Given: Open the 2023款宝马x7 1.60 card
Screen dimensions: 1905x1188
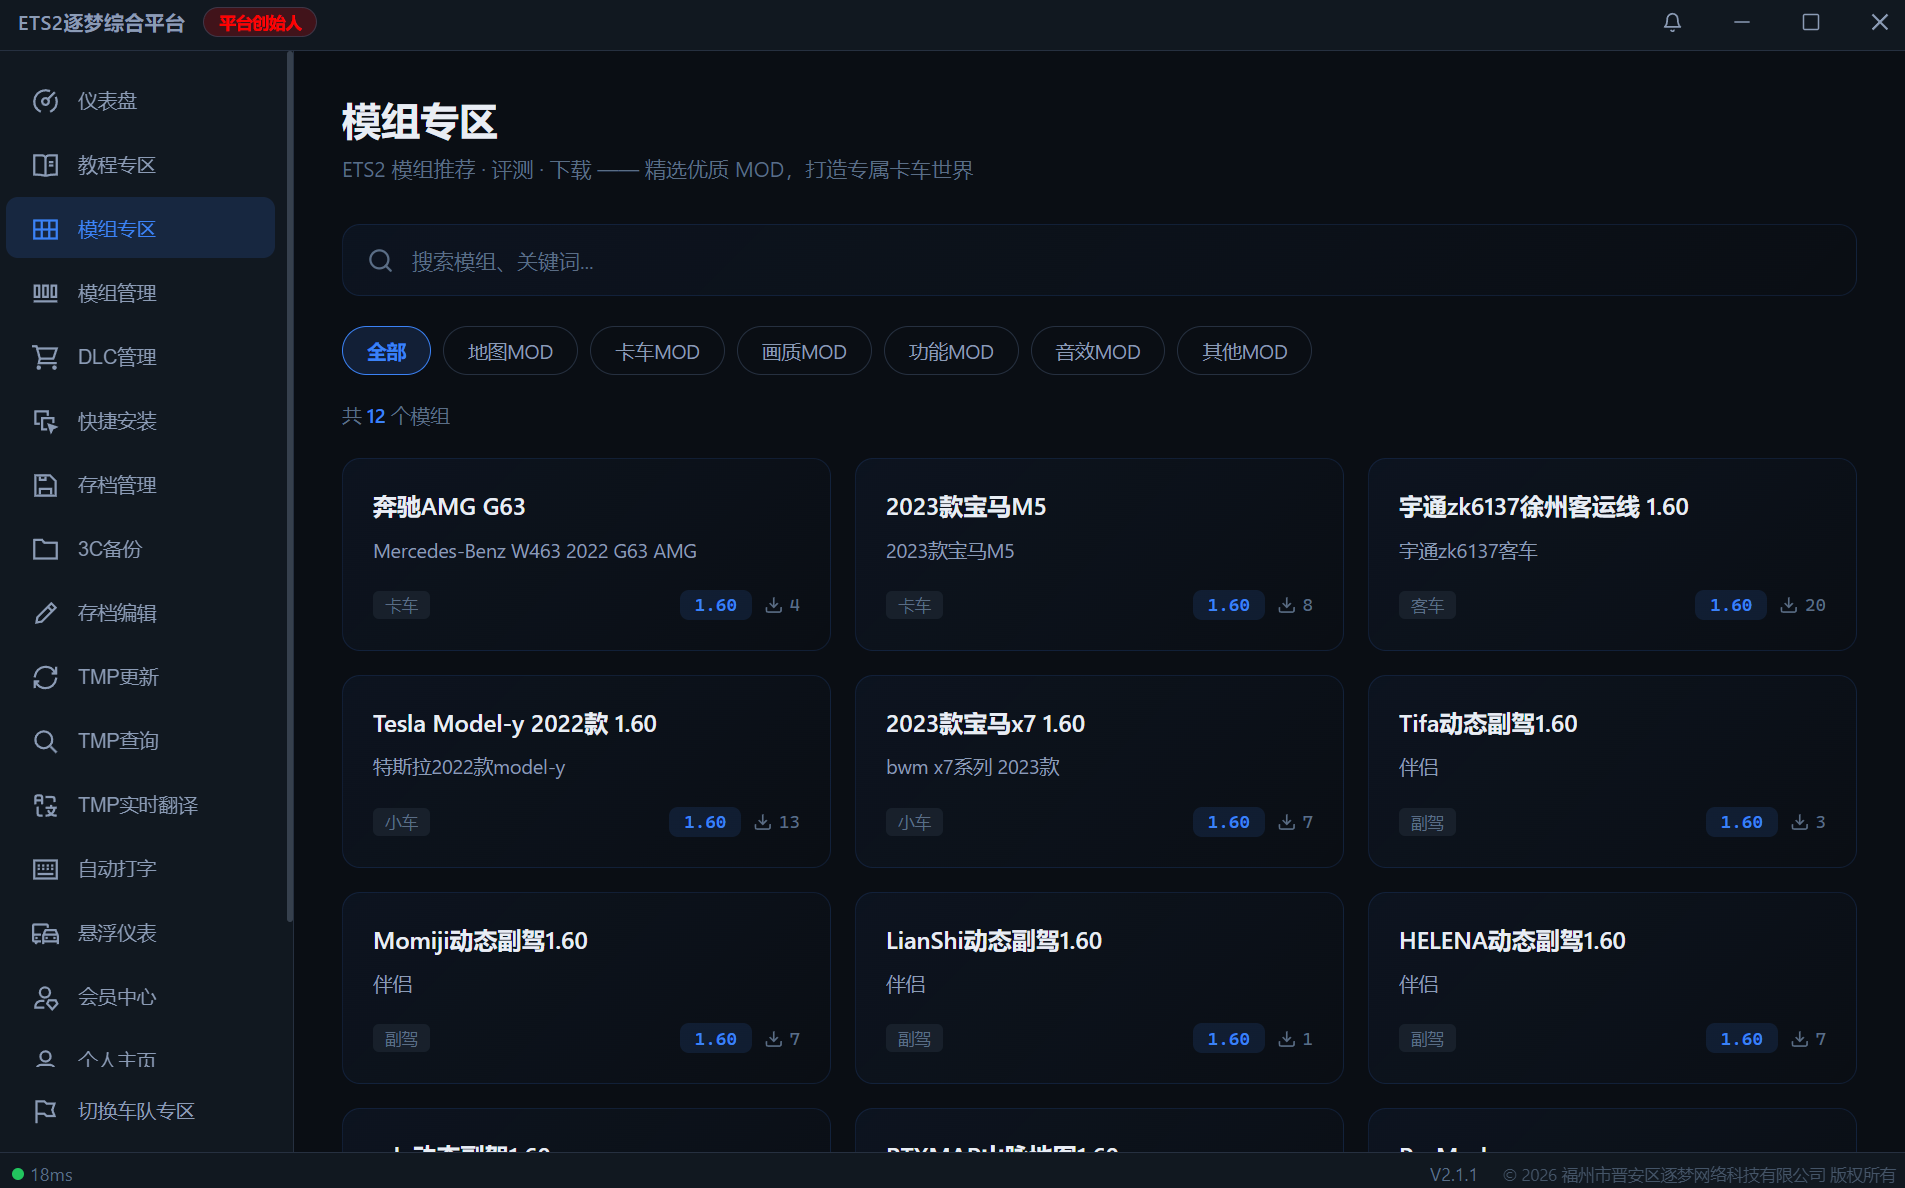Looking at the screenshot, I should [x=1099, y=771].
